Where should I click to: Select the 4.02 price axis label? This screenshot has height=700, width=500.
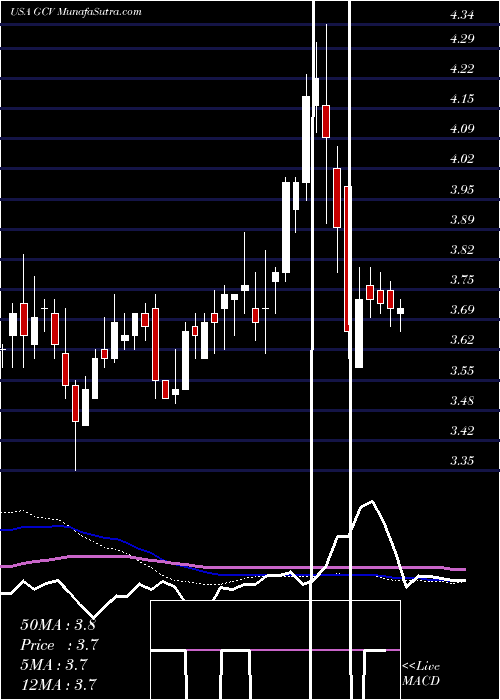(462, 158)
